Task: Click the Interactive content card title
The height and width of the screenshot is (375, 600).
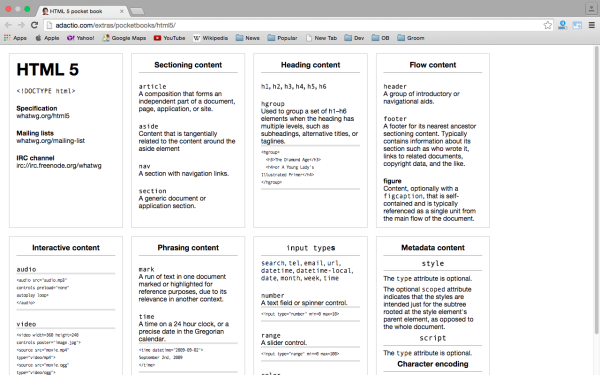Action: [x=66, y=248]
